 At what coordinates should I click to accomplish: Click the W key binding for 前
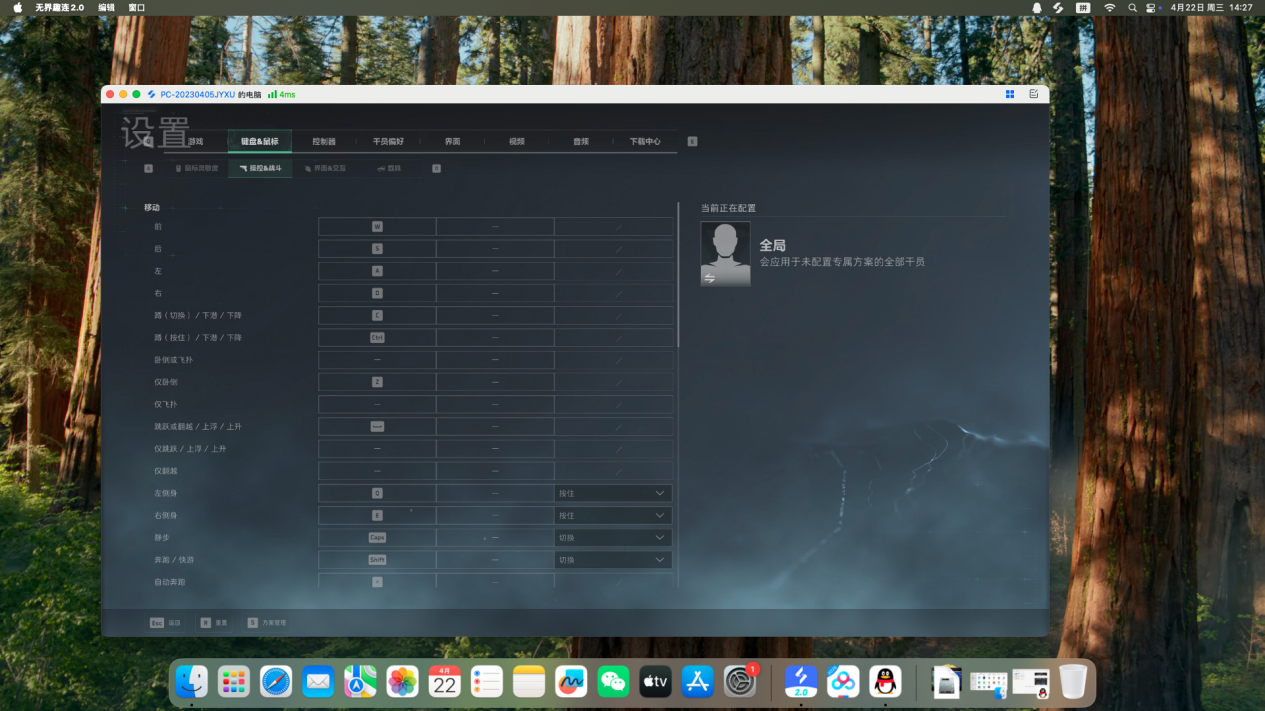(377, 227)
